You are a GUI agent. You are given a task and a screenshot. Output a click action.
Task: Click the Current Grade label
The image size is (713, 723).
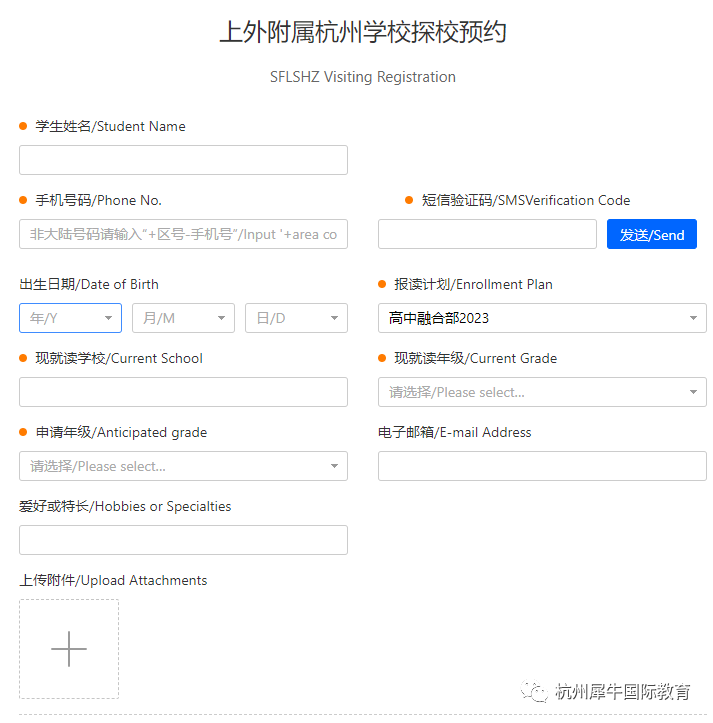click(475, 358)
